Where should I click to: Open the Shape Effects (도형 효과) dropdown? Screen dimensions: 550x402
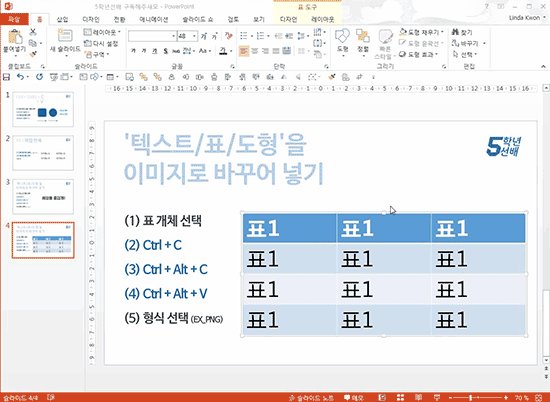point(418,54)
